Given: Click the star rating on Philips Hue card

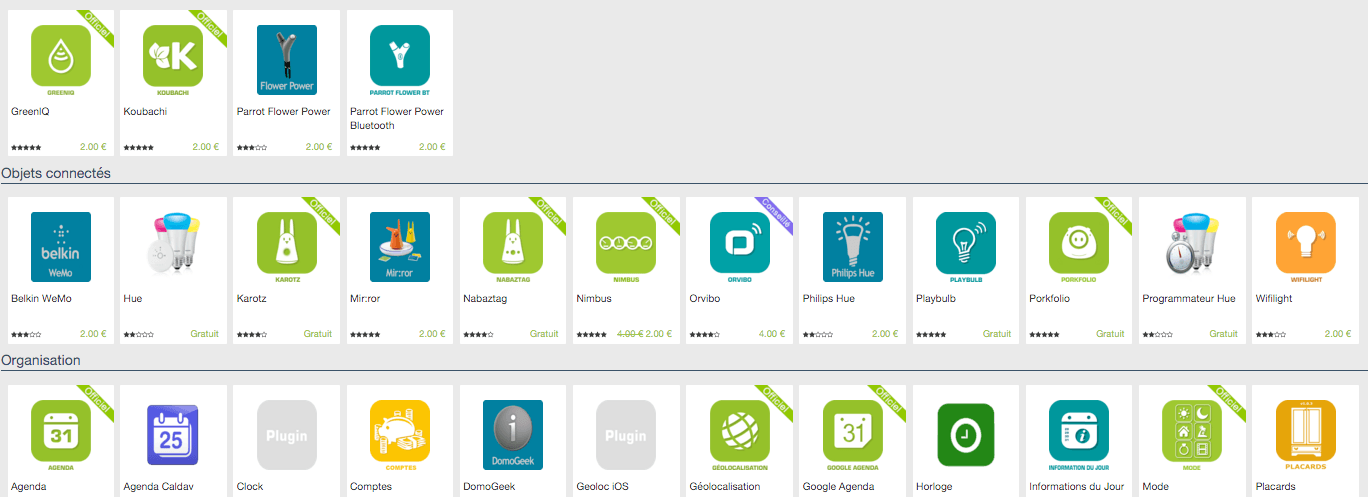Looking at the screenshot, I should click(817, 335).
